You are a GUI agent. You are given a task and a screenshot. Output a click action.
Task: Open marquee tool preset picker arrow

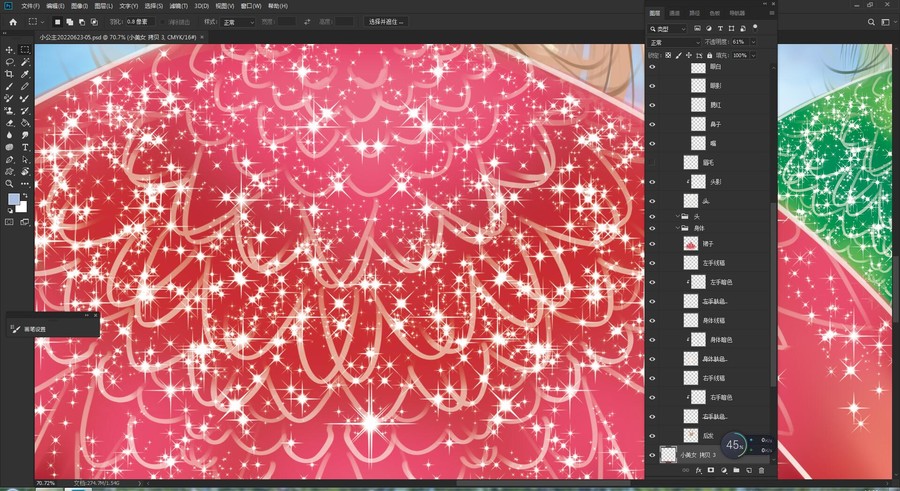[x=42, y=22]
